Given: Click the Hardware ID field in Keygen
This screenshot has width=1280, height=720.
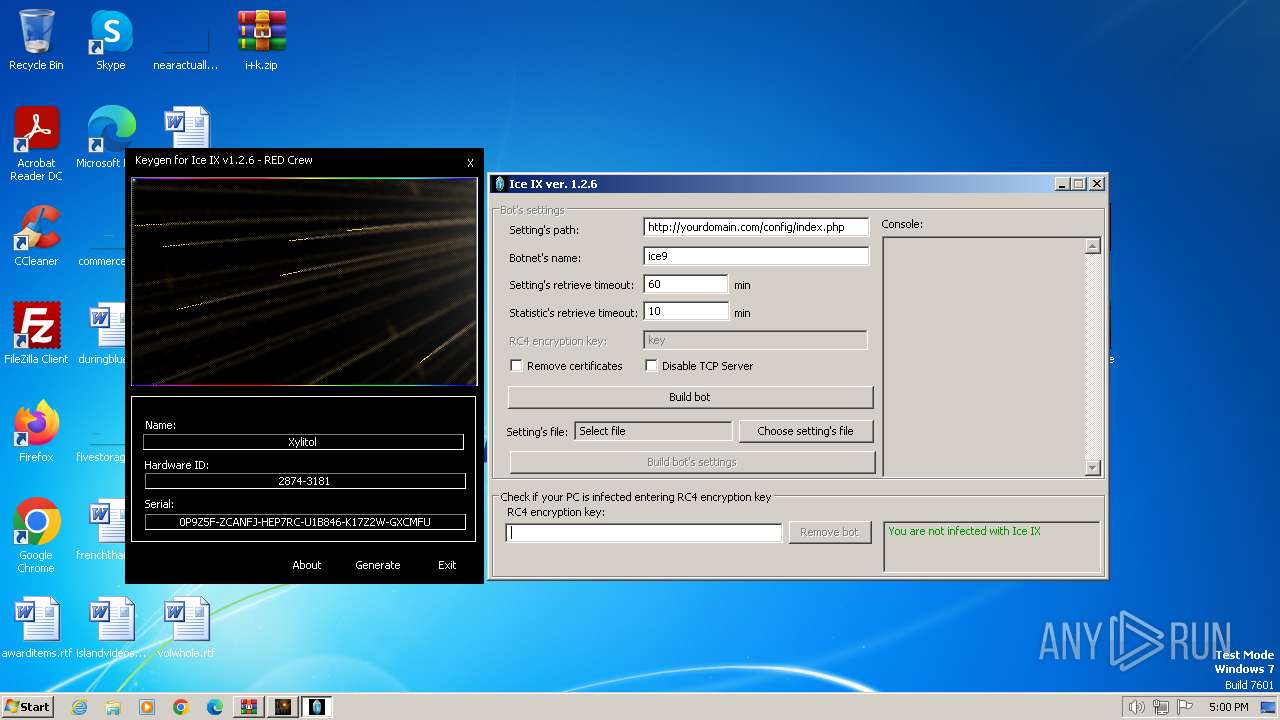Looking at the screenshot, I should [x=304, y=481].
